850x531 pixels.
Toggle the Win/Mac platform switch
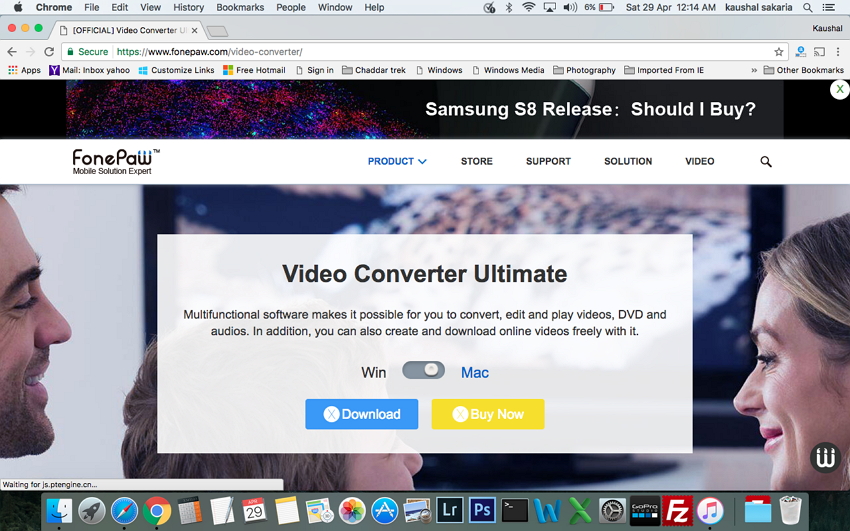coord(423,371)
